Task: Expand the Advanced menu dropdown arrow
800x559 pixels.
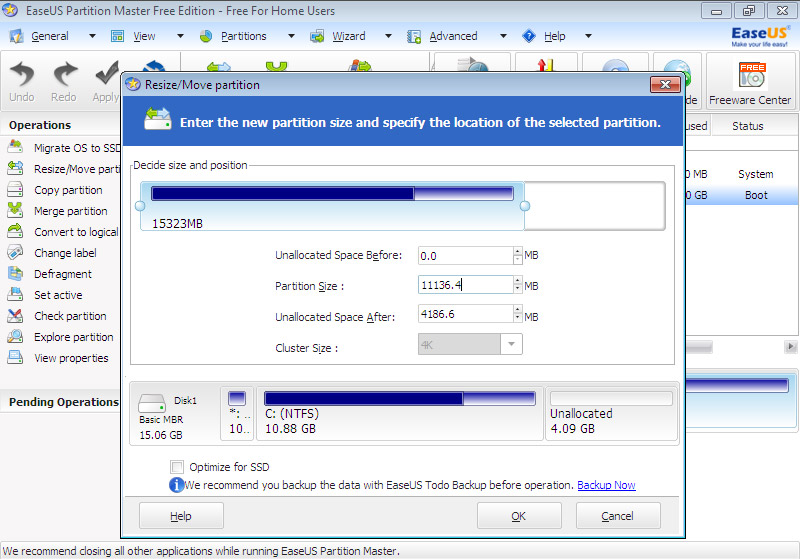Action: 504,36
